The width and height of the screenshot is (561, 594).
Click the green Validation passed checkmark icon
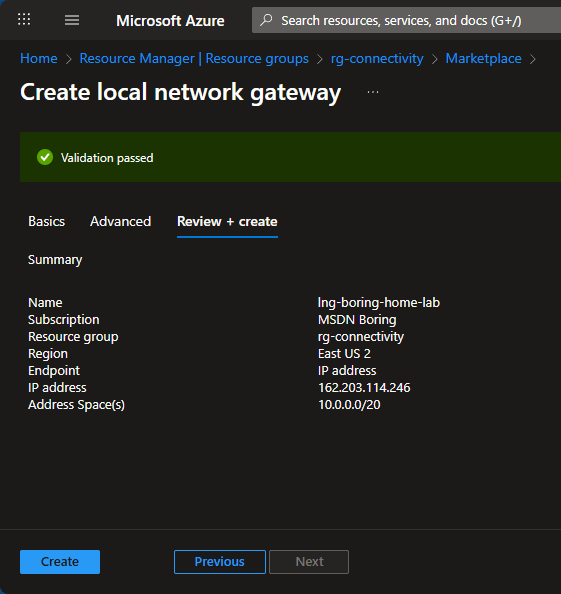[45, 157]
